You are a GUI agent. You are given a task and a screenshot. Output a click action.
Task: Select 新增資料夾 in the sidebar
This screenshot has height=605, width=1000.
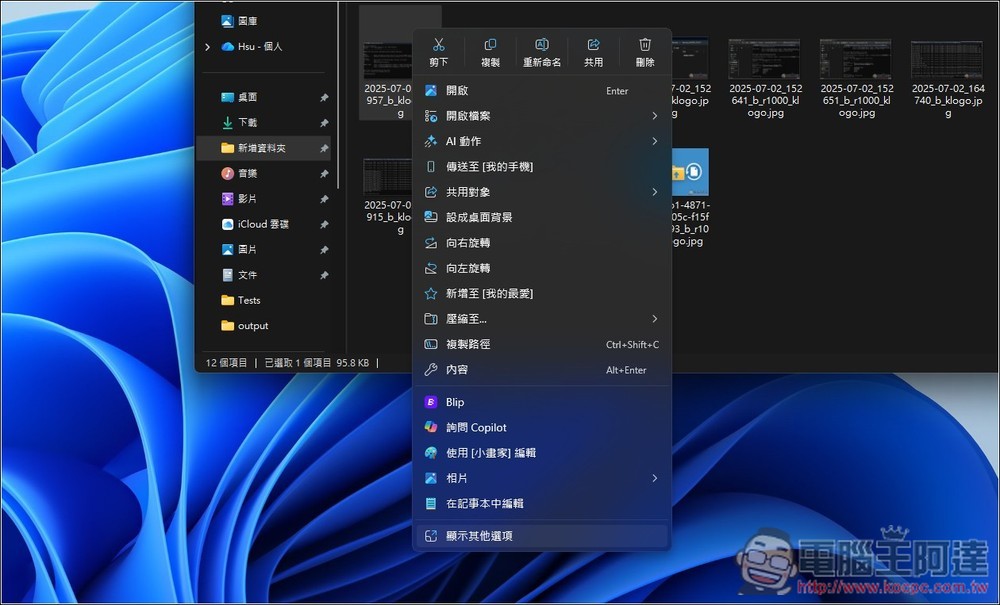(263, 148)
